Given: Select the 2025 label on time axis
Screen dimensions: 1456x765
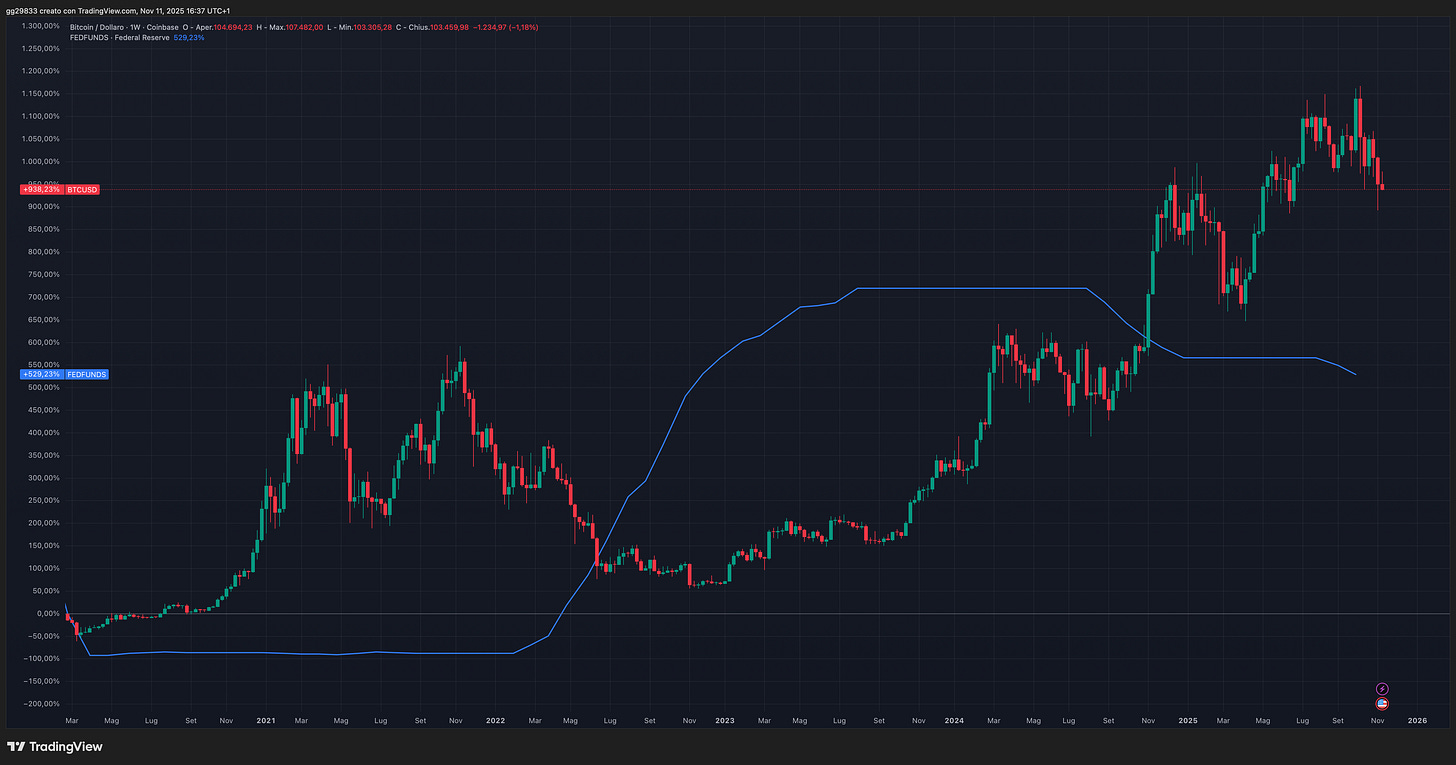Looking at the screenshot, I should pyautogui.click(x=1188, y=720).
